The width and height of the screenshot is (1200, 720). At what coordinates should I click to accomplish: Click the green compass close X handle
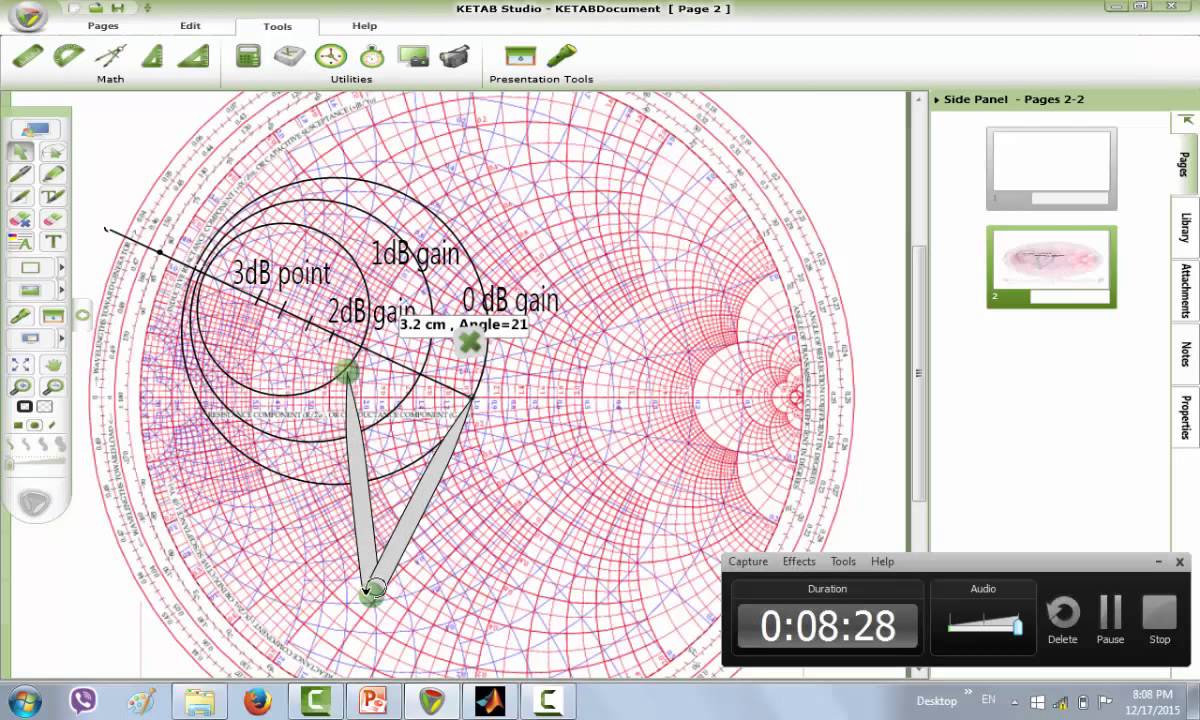point(469,343)
